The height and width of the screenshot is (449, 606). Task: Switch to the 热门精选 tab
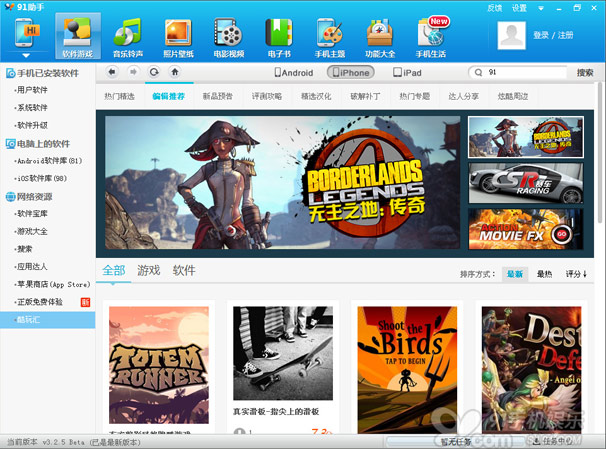tap(119, 97)
